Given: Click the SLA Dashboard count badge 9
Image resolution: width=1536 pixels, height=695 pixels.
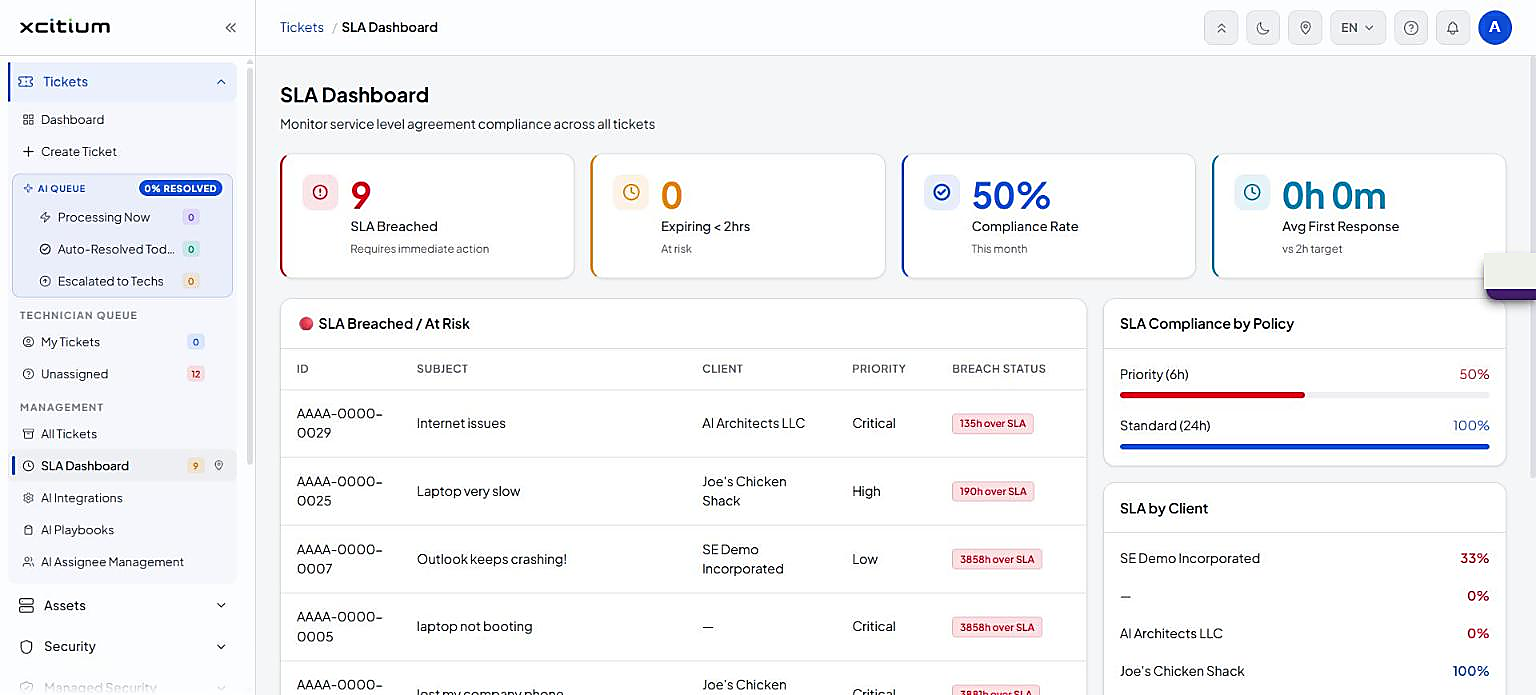Looking at the screenshot, I should (195, 466).
